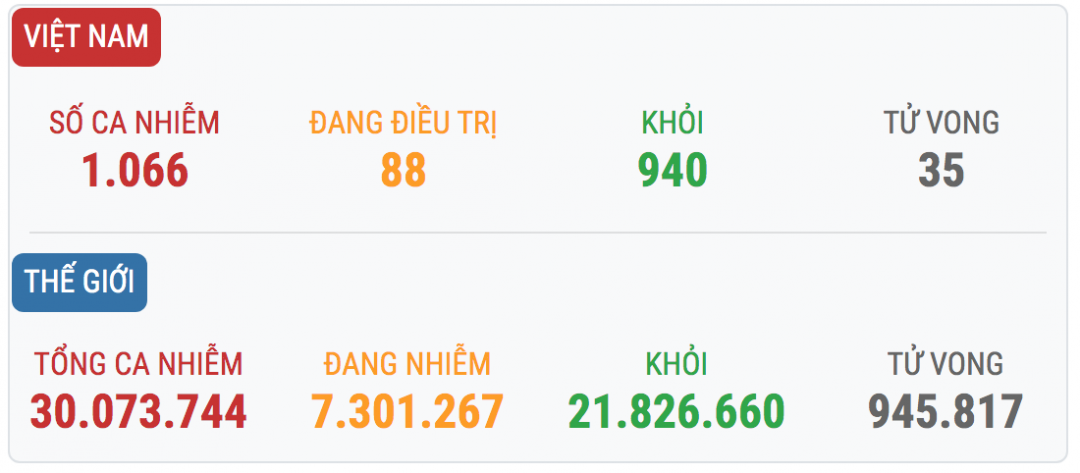Click active infections number 7.301.267
1080x473 pixels.
(x=407, y=412)
